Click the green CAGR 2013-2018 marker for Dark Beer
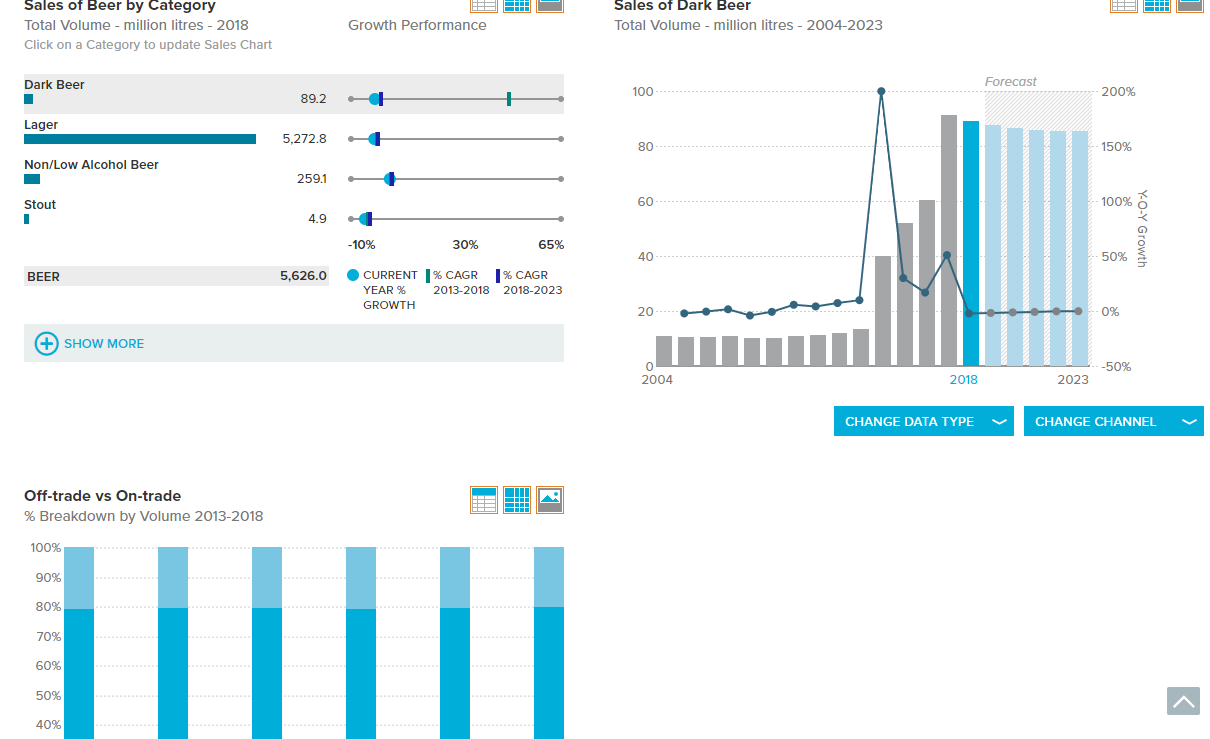The height and width of the screenshot is (739, 1210). point(509,99)
